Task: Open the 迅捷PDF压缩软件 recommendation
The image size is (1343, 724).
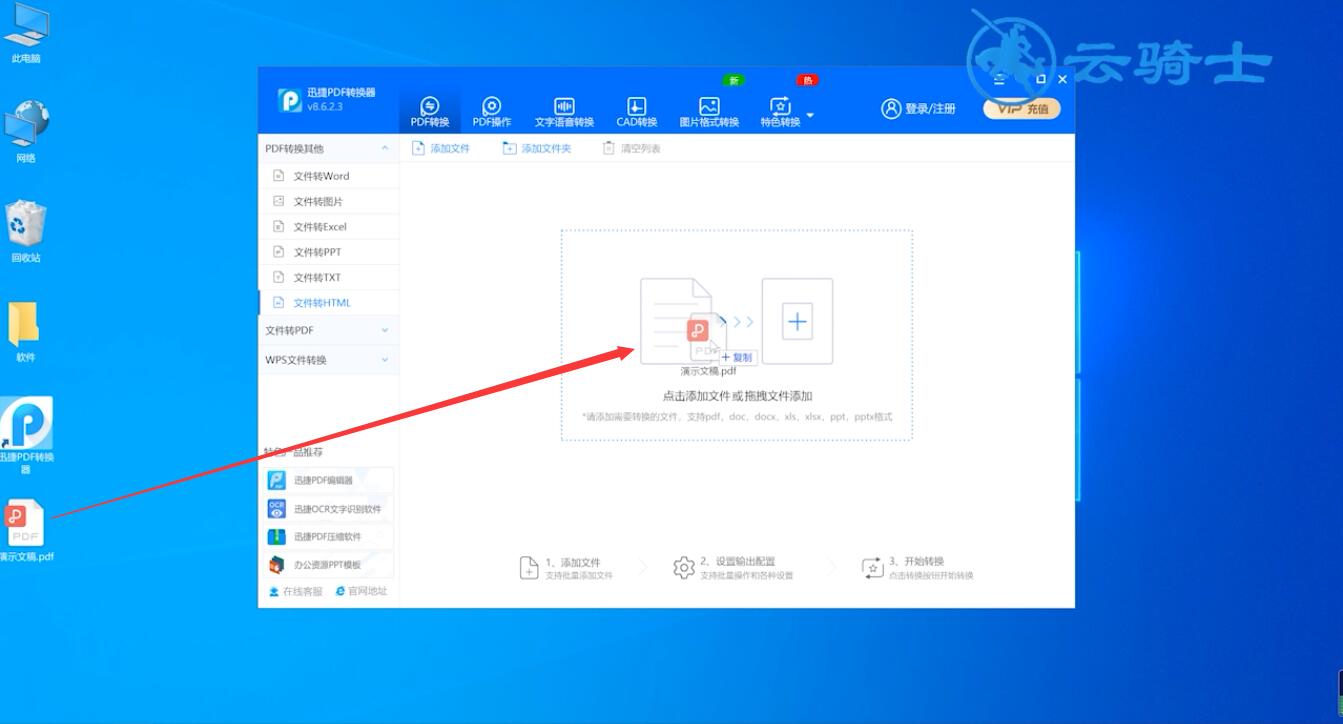Action: [329, 537]
